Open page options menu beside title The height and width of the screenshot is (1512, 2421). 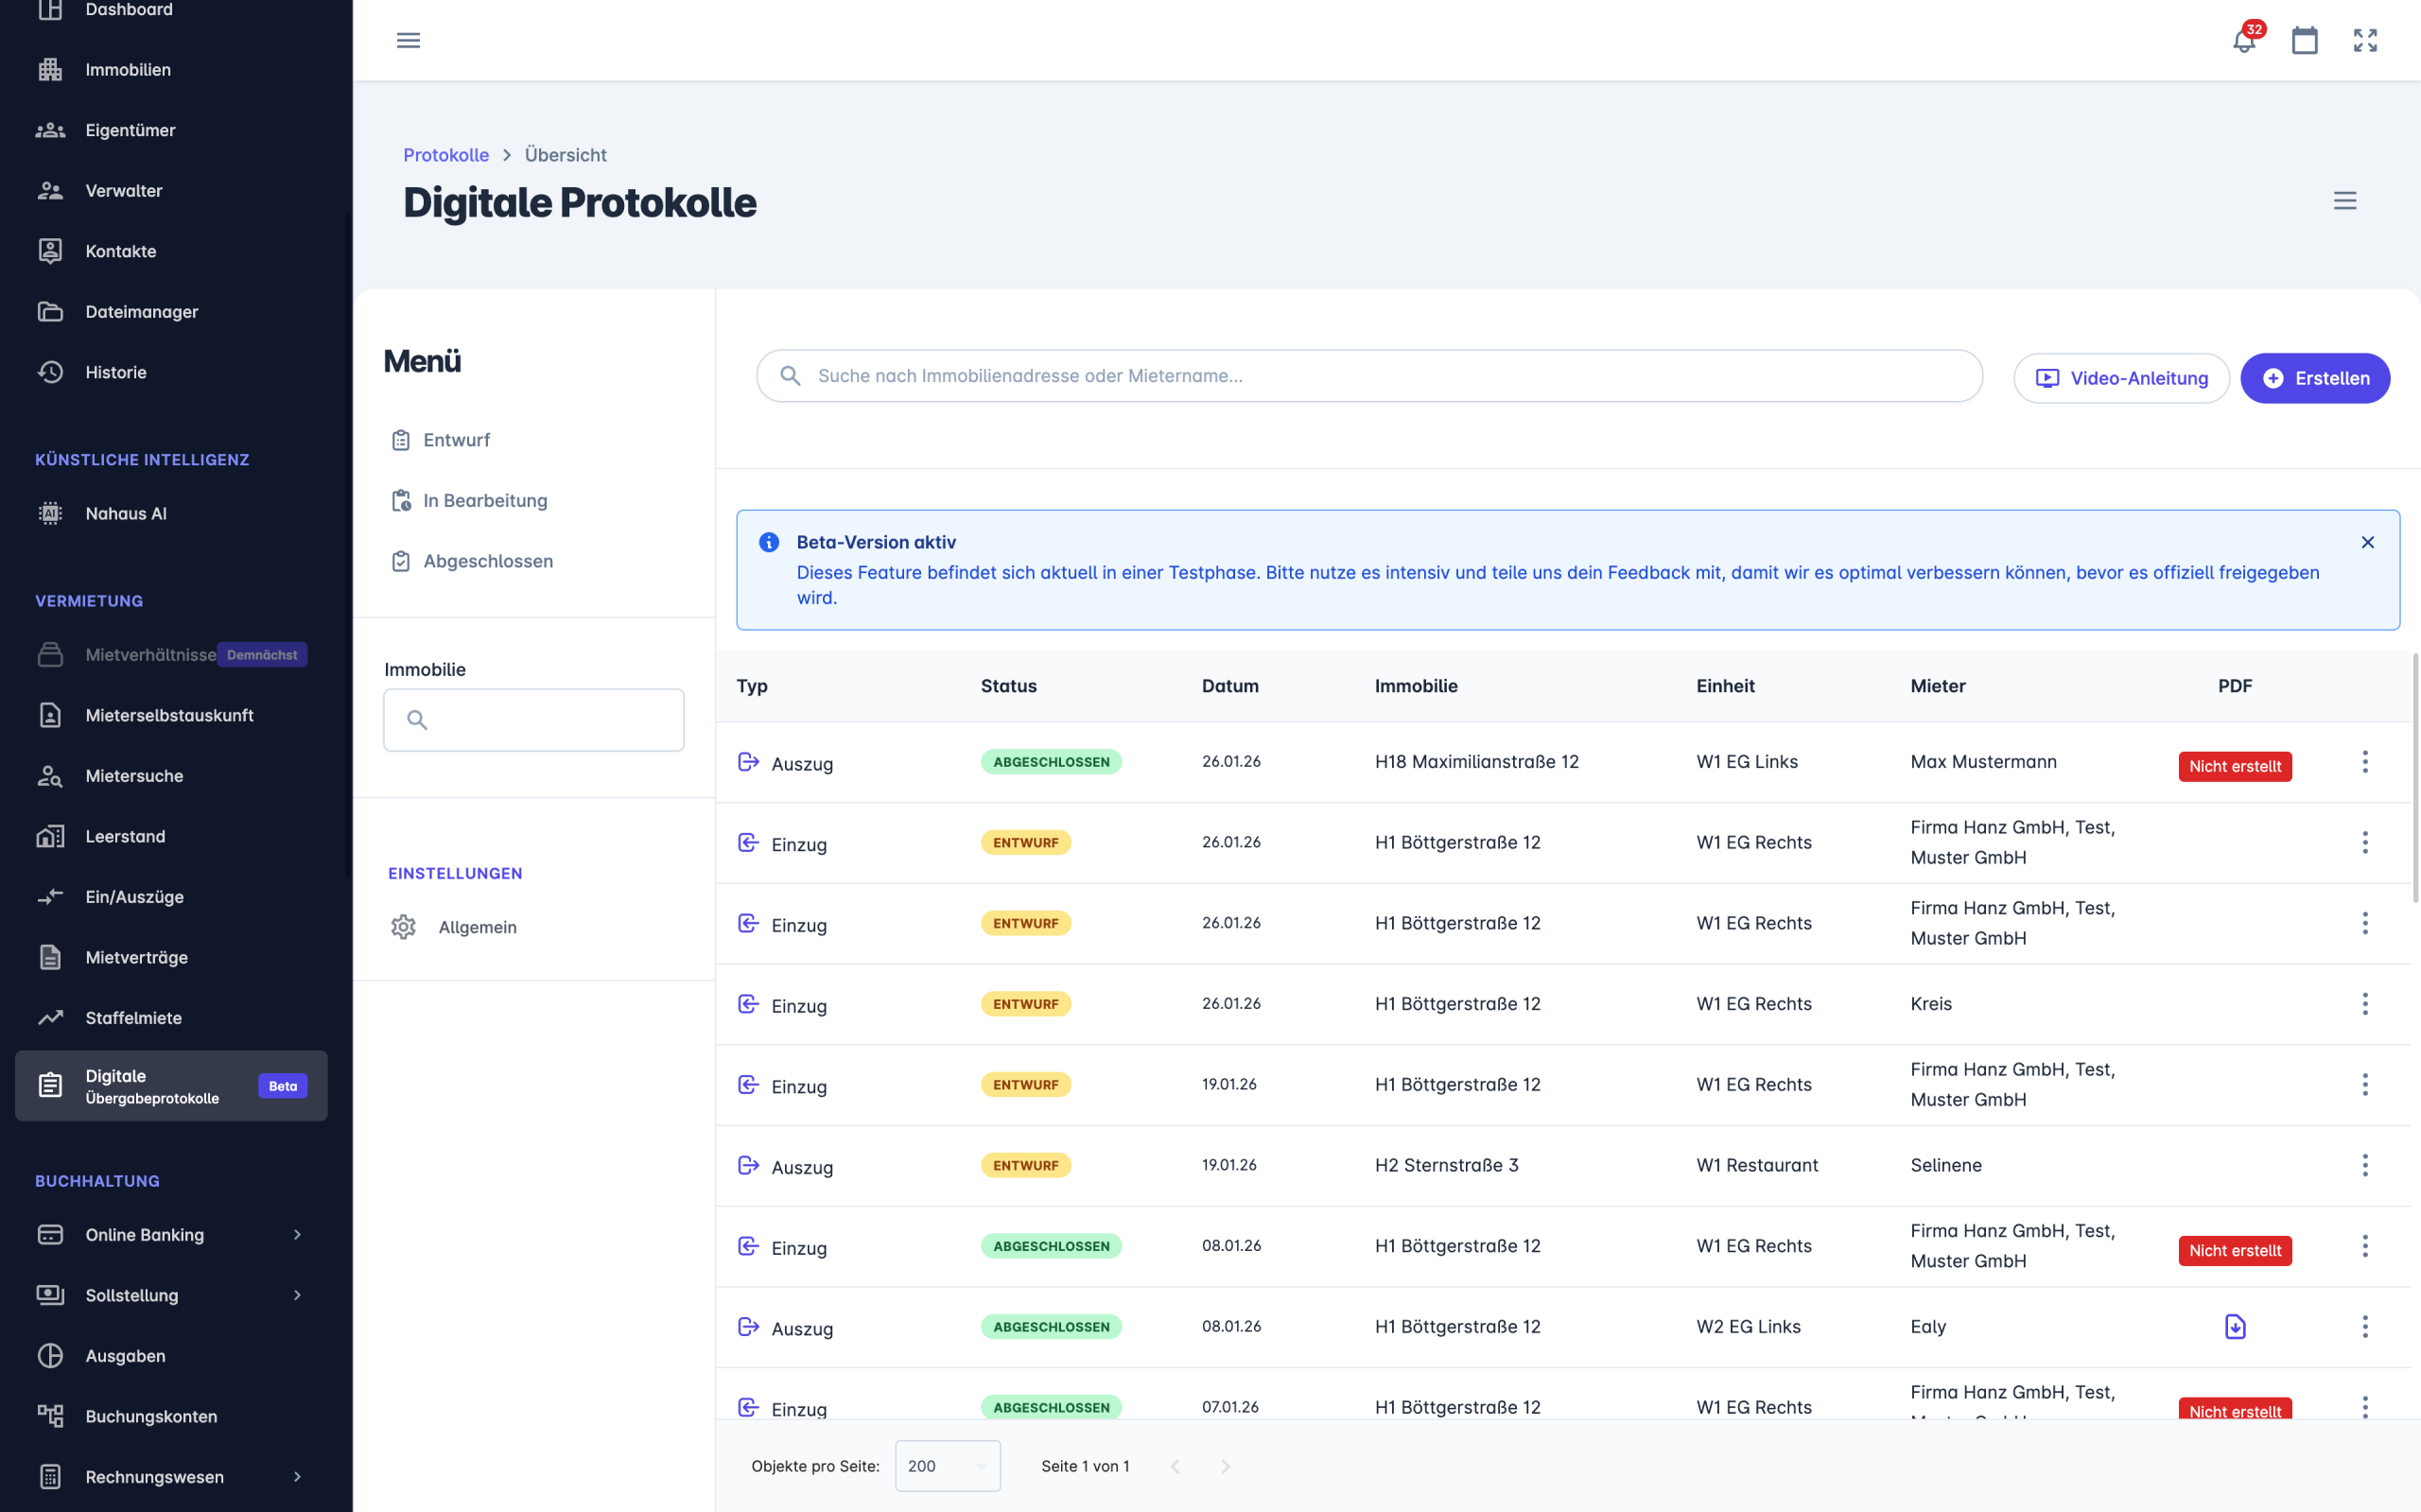coord(2345,201)
